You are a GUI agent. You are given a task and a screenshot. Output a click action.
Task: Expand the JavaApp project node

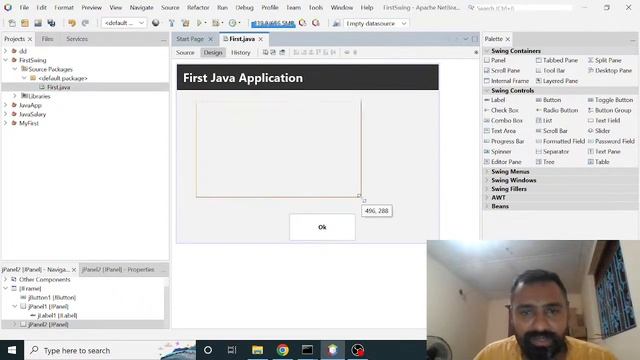click(x=5, y=105)
